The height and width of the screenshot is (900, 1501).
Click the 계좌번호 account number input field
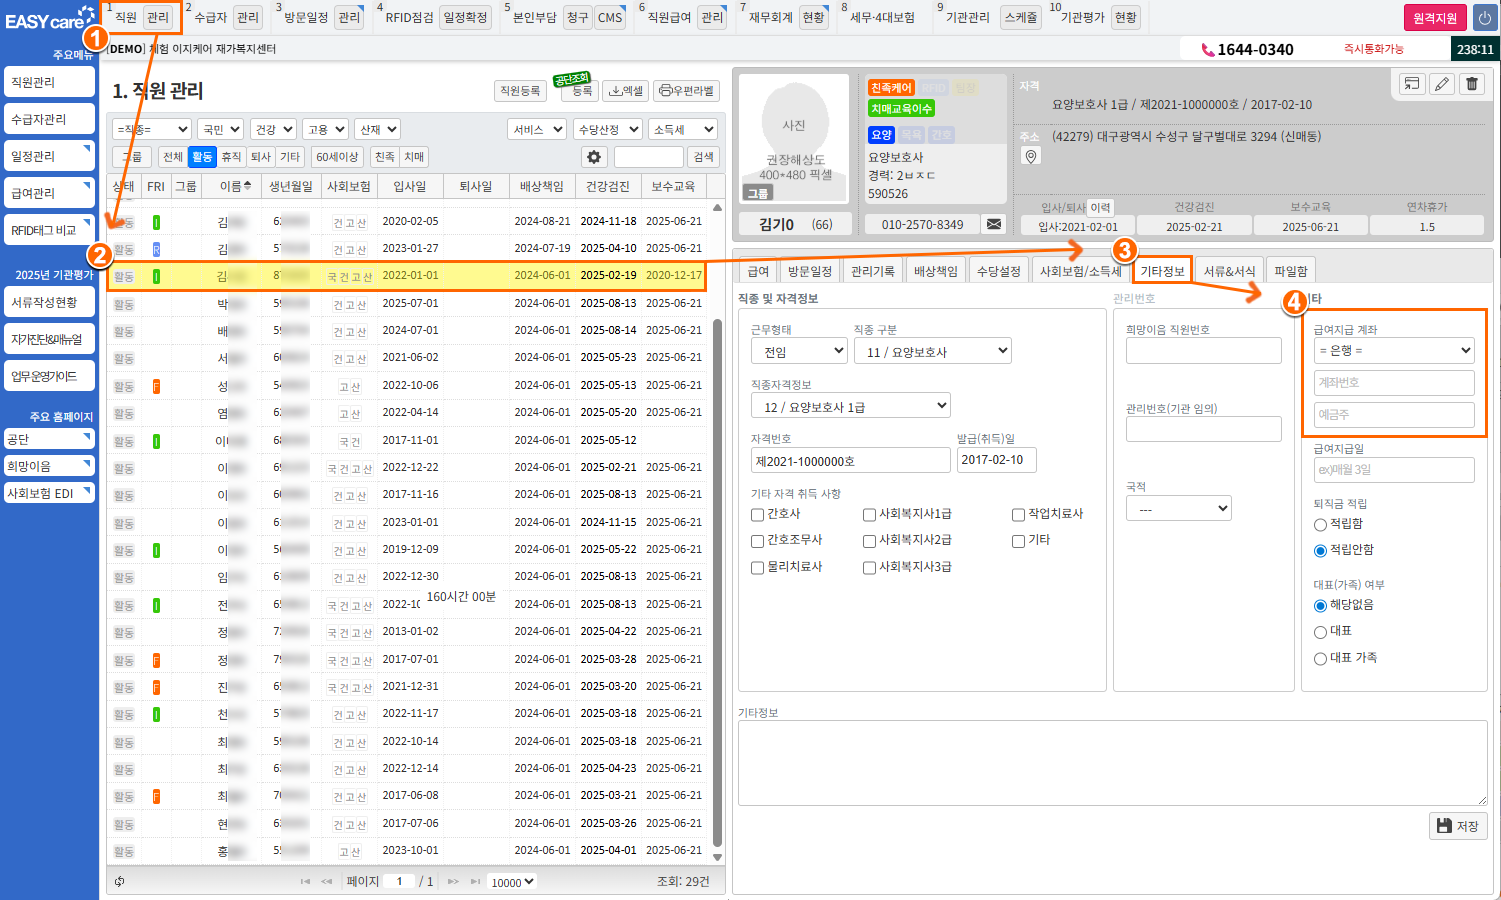coord(1394,383)
